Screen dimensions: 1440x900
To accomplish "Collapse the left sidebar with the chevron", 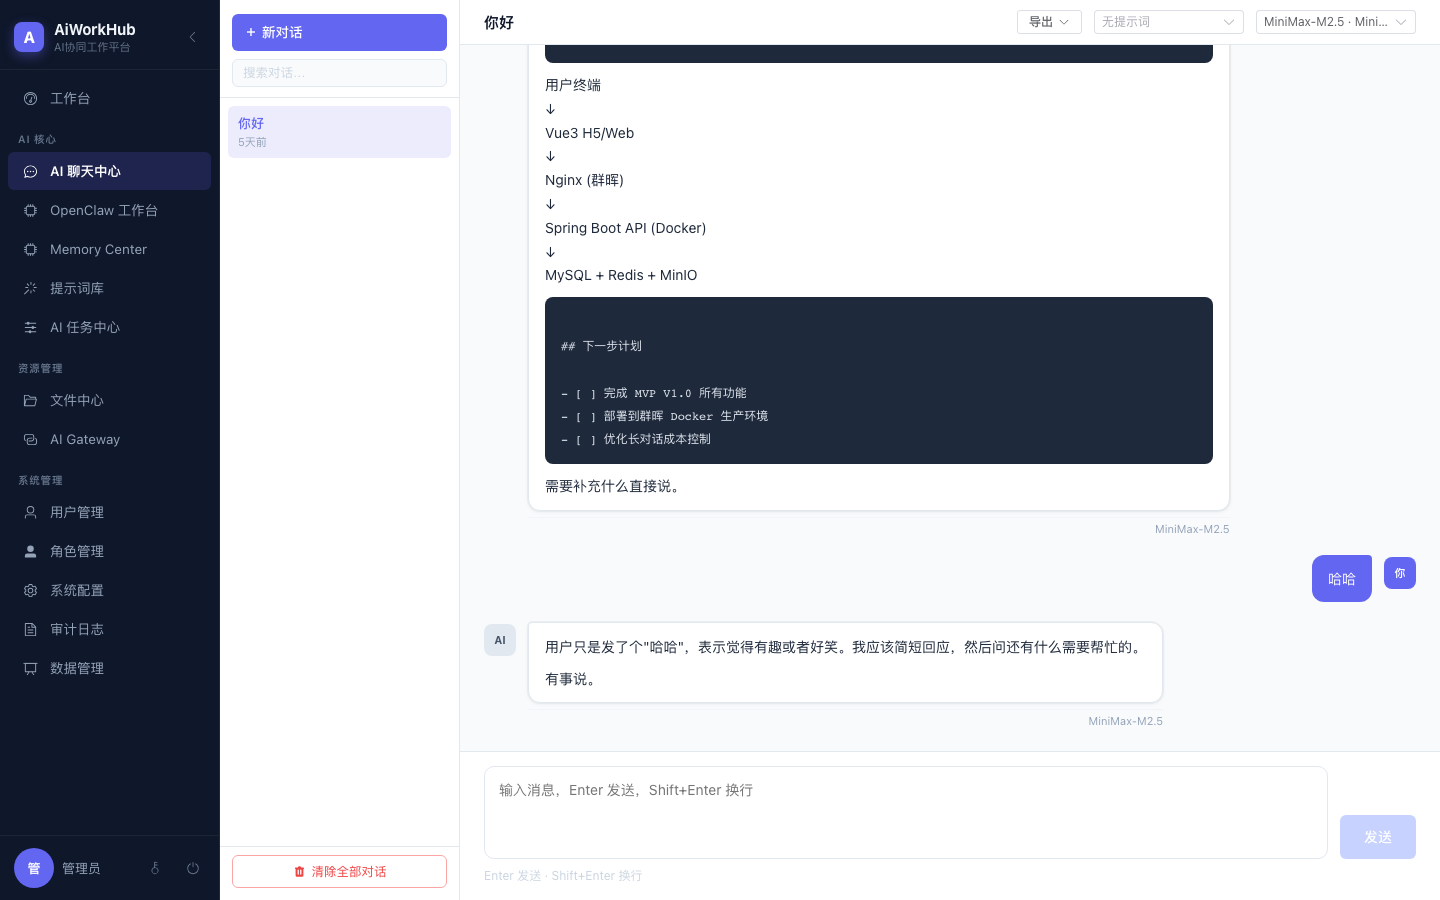I will (x=192, y=37).
